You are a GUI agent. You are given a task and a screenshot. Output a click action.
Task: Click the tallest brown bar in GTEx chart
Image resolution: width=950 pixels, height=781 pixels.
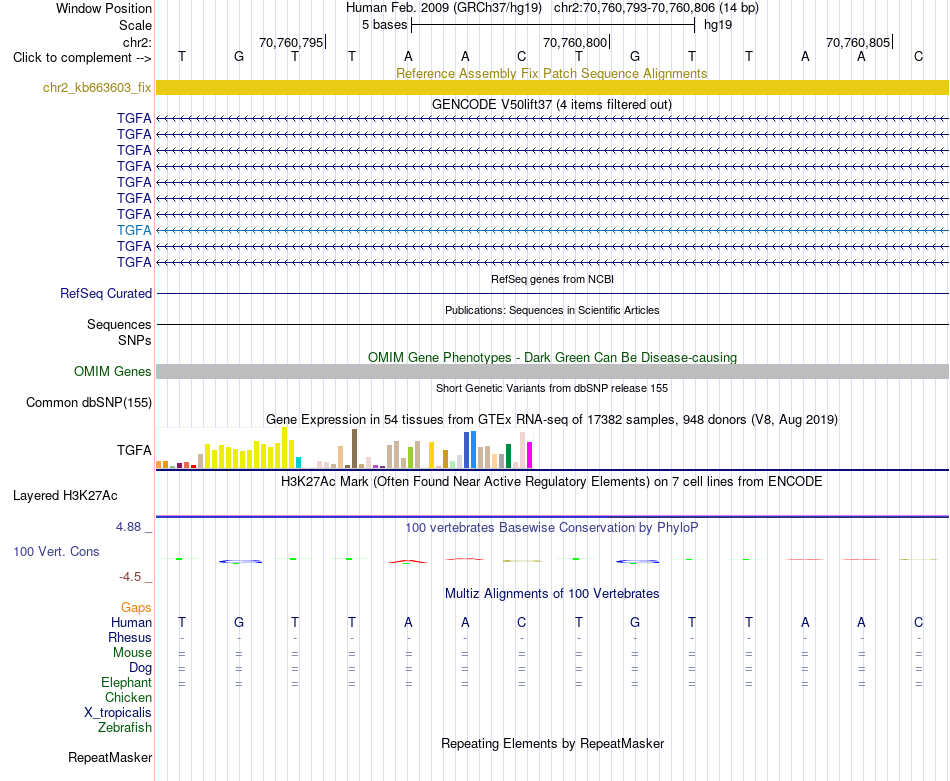coord(354,448)
